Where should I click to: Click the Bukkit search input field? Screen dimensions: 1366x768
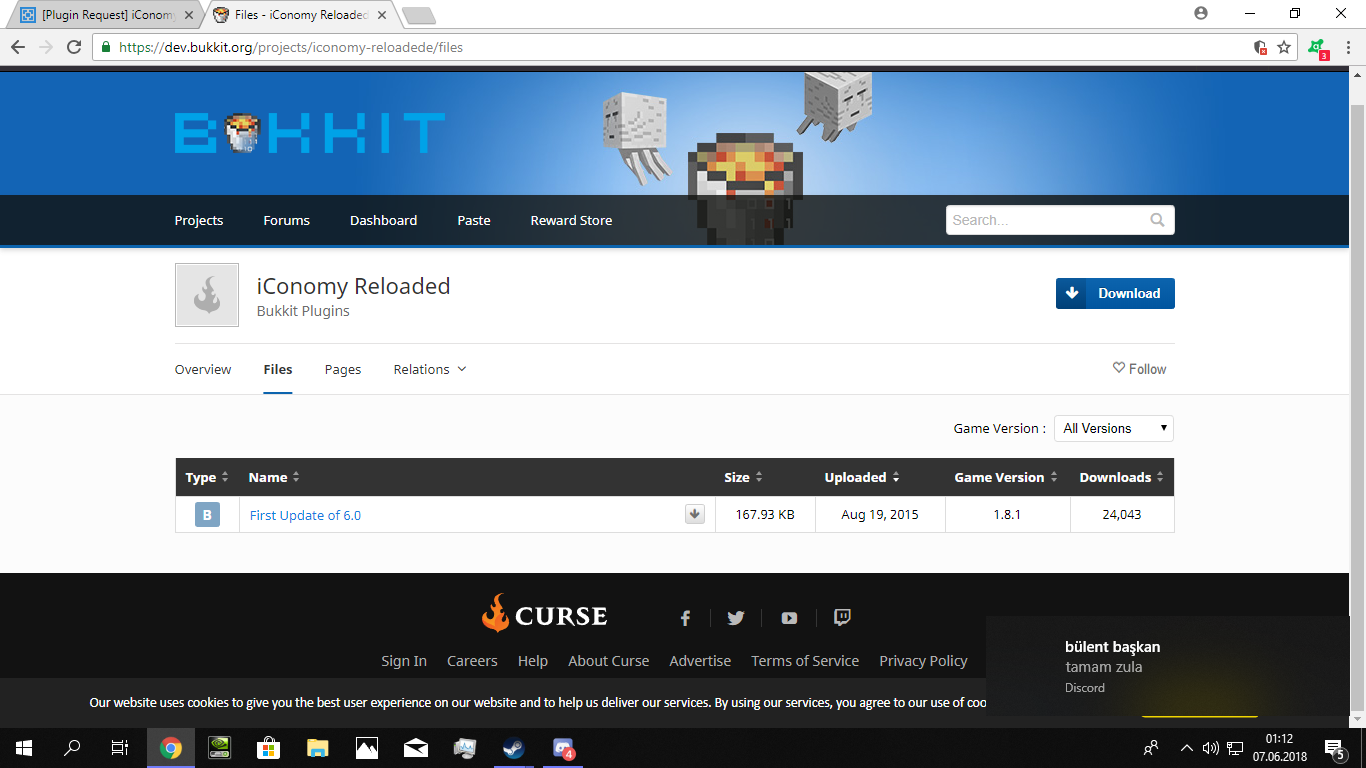pyautogui.click(x=1060, y=220)
